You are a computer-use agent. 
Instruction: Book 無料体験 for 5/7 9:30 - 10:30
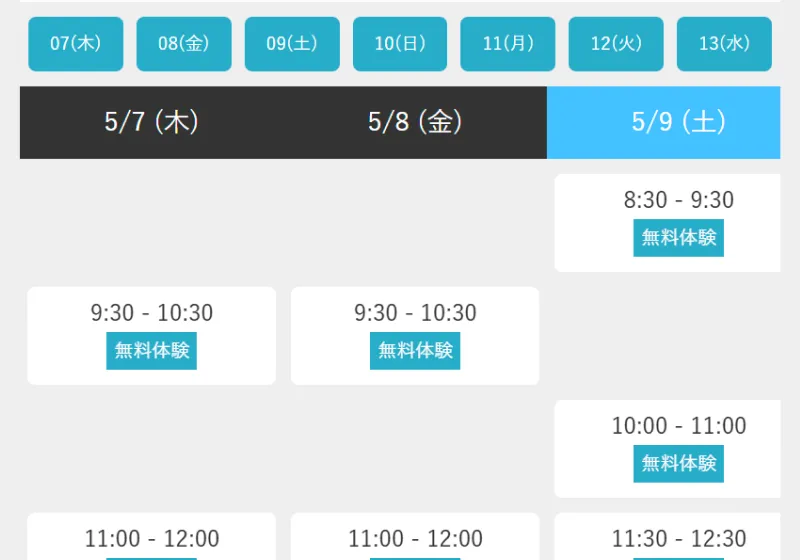(x=152, y=351)
